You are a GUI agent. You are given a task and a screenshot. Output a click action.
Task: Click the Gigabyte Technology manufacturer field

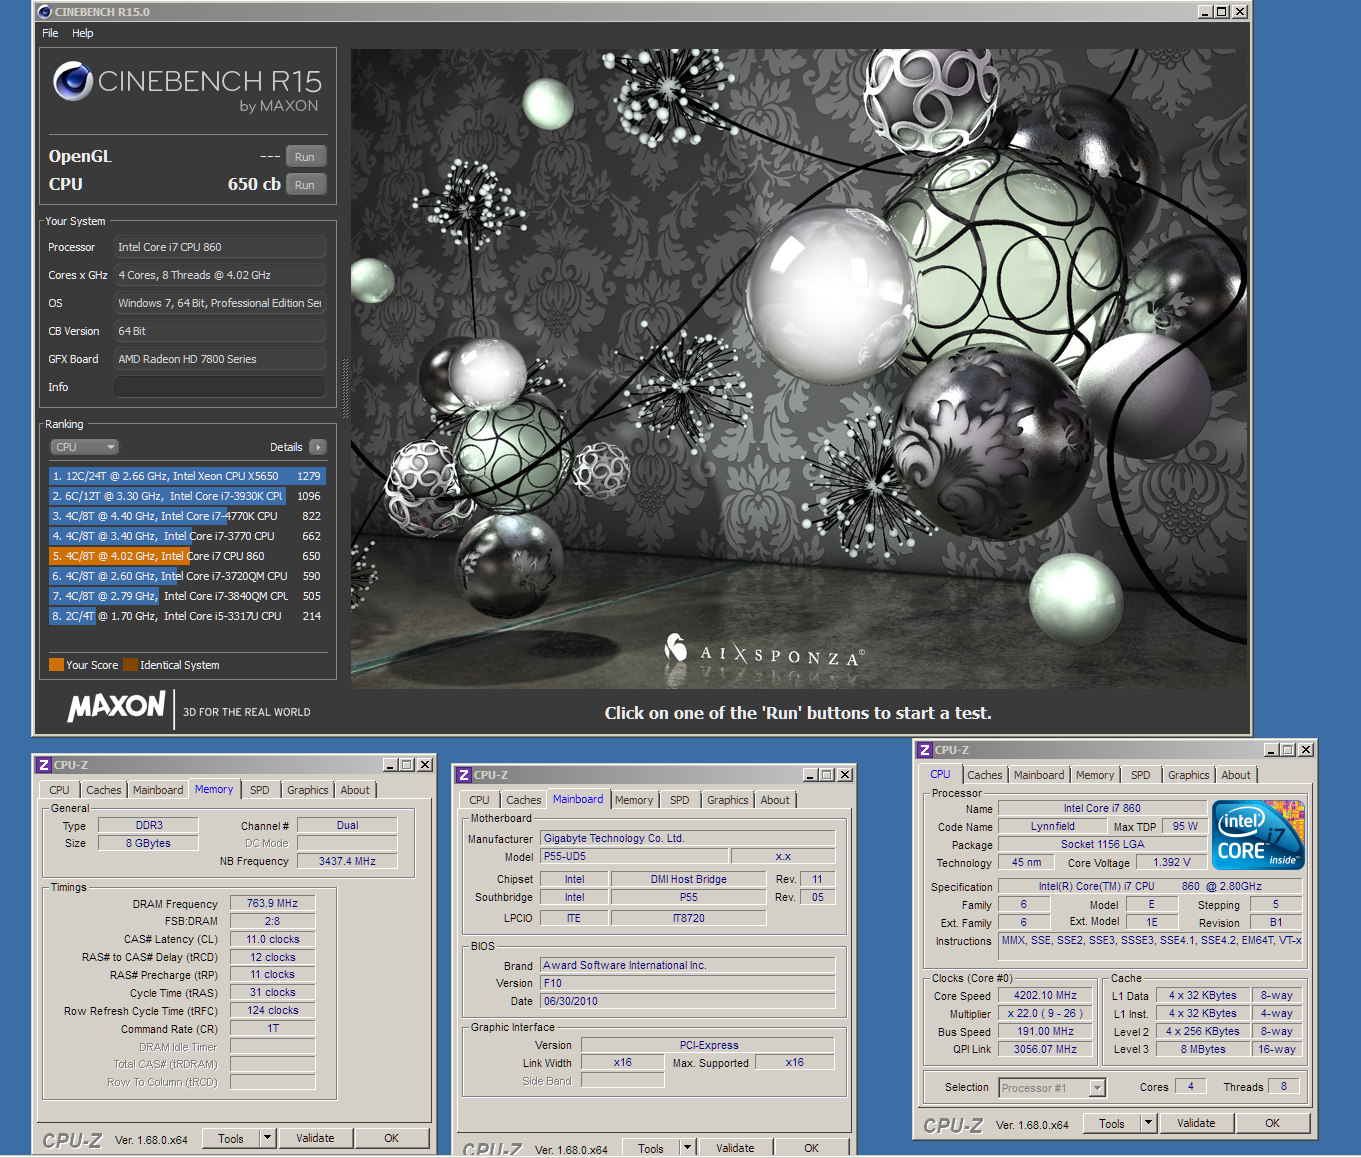pyautogui.click(x=687, y=838)
